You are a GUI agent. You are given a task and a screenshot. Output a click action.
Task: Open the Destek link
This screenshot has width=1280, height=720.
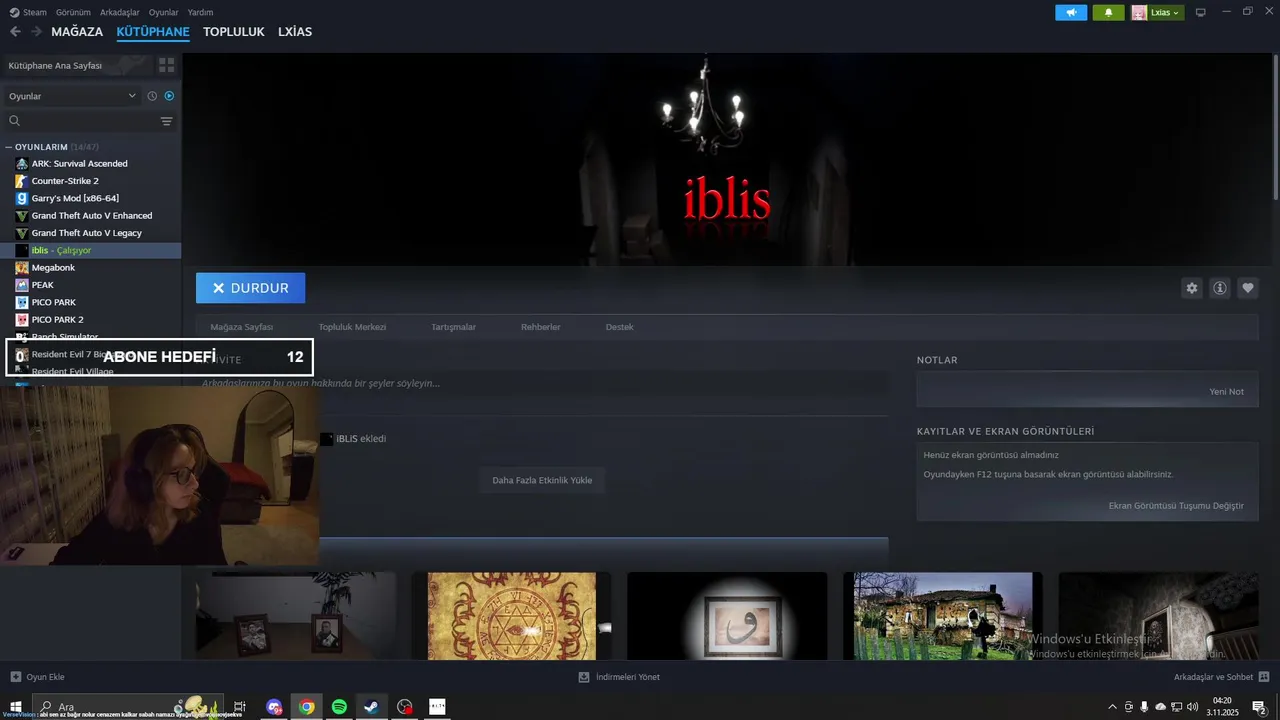pyautogui.click(x=619, y=327)
